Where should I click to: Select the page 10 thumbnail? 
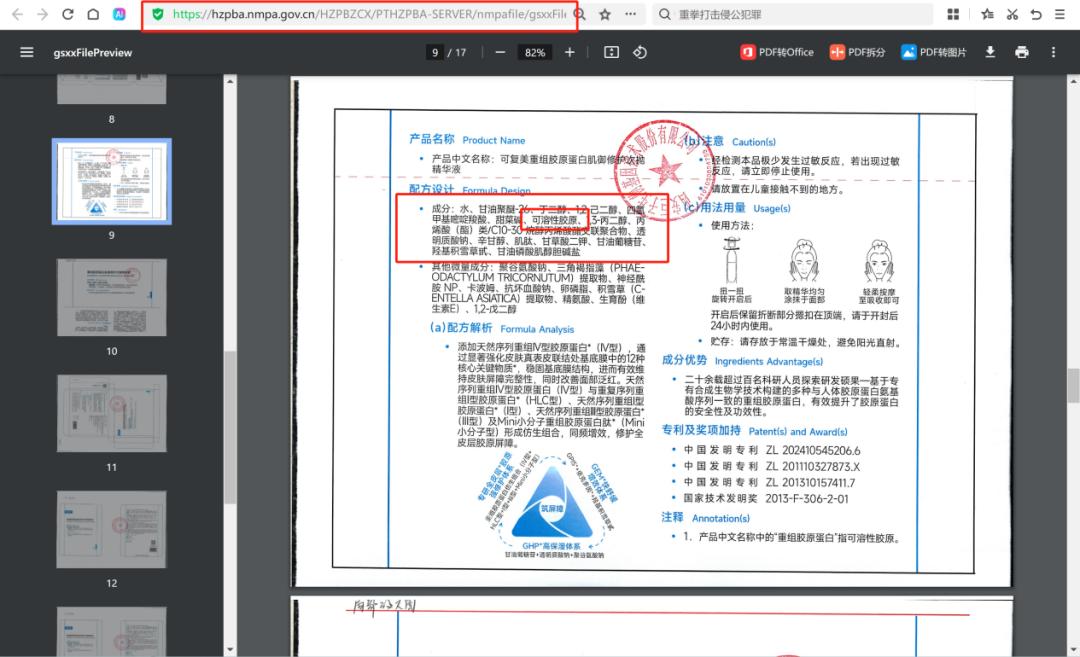pos(111,297)
